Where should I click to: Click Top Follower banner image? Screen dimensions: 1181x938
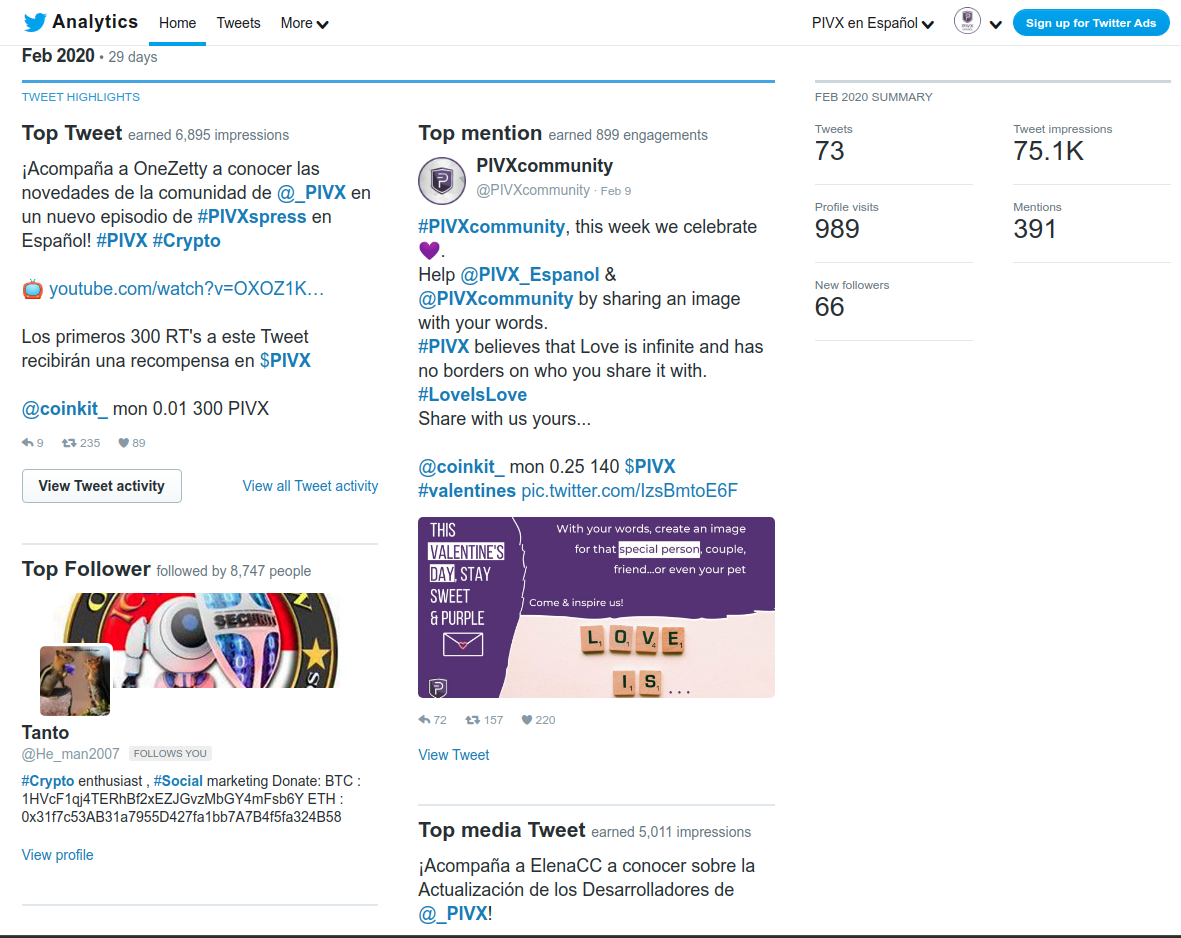(x=200, y=640)
